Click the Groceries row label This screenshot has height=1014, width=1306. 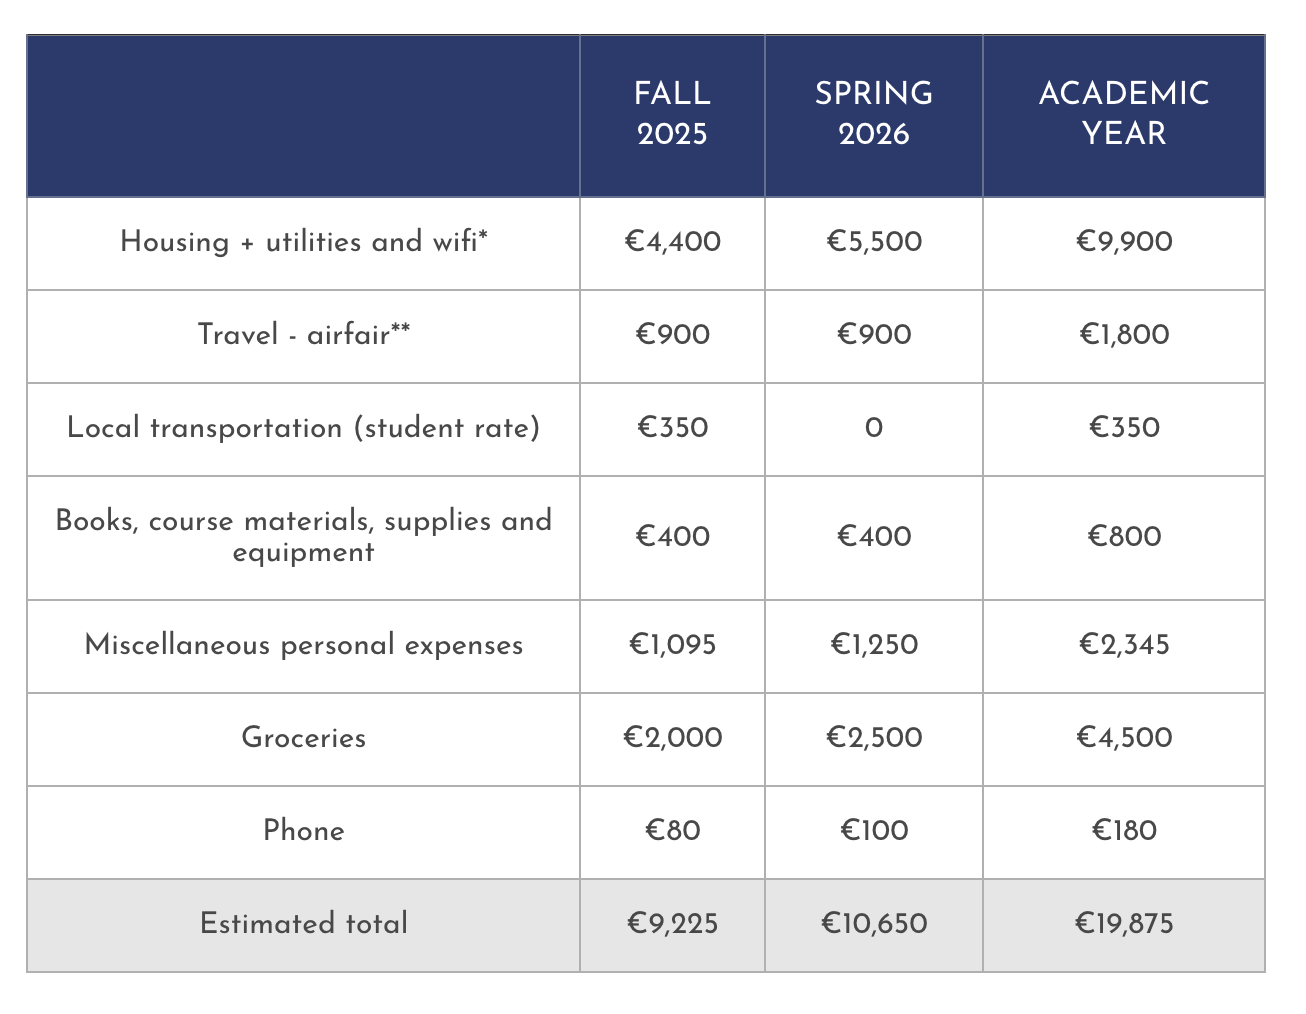coord(303,738)
